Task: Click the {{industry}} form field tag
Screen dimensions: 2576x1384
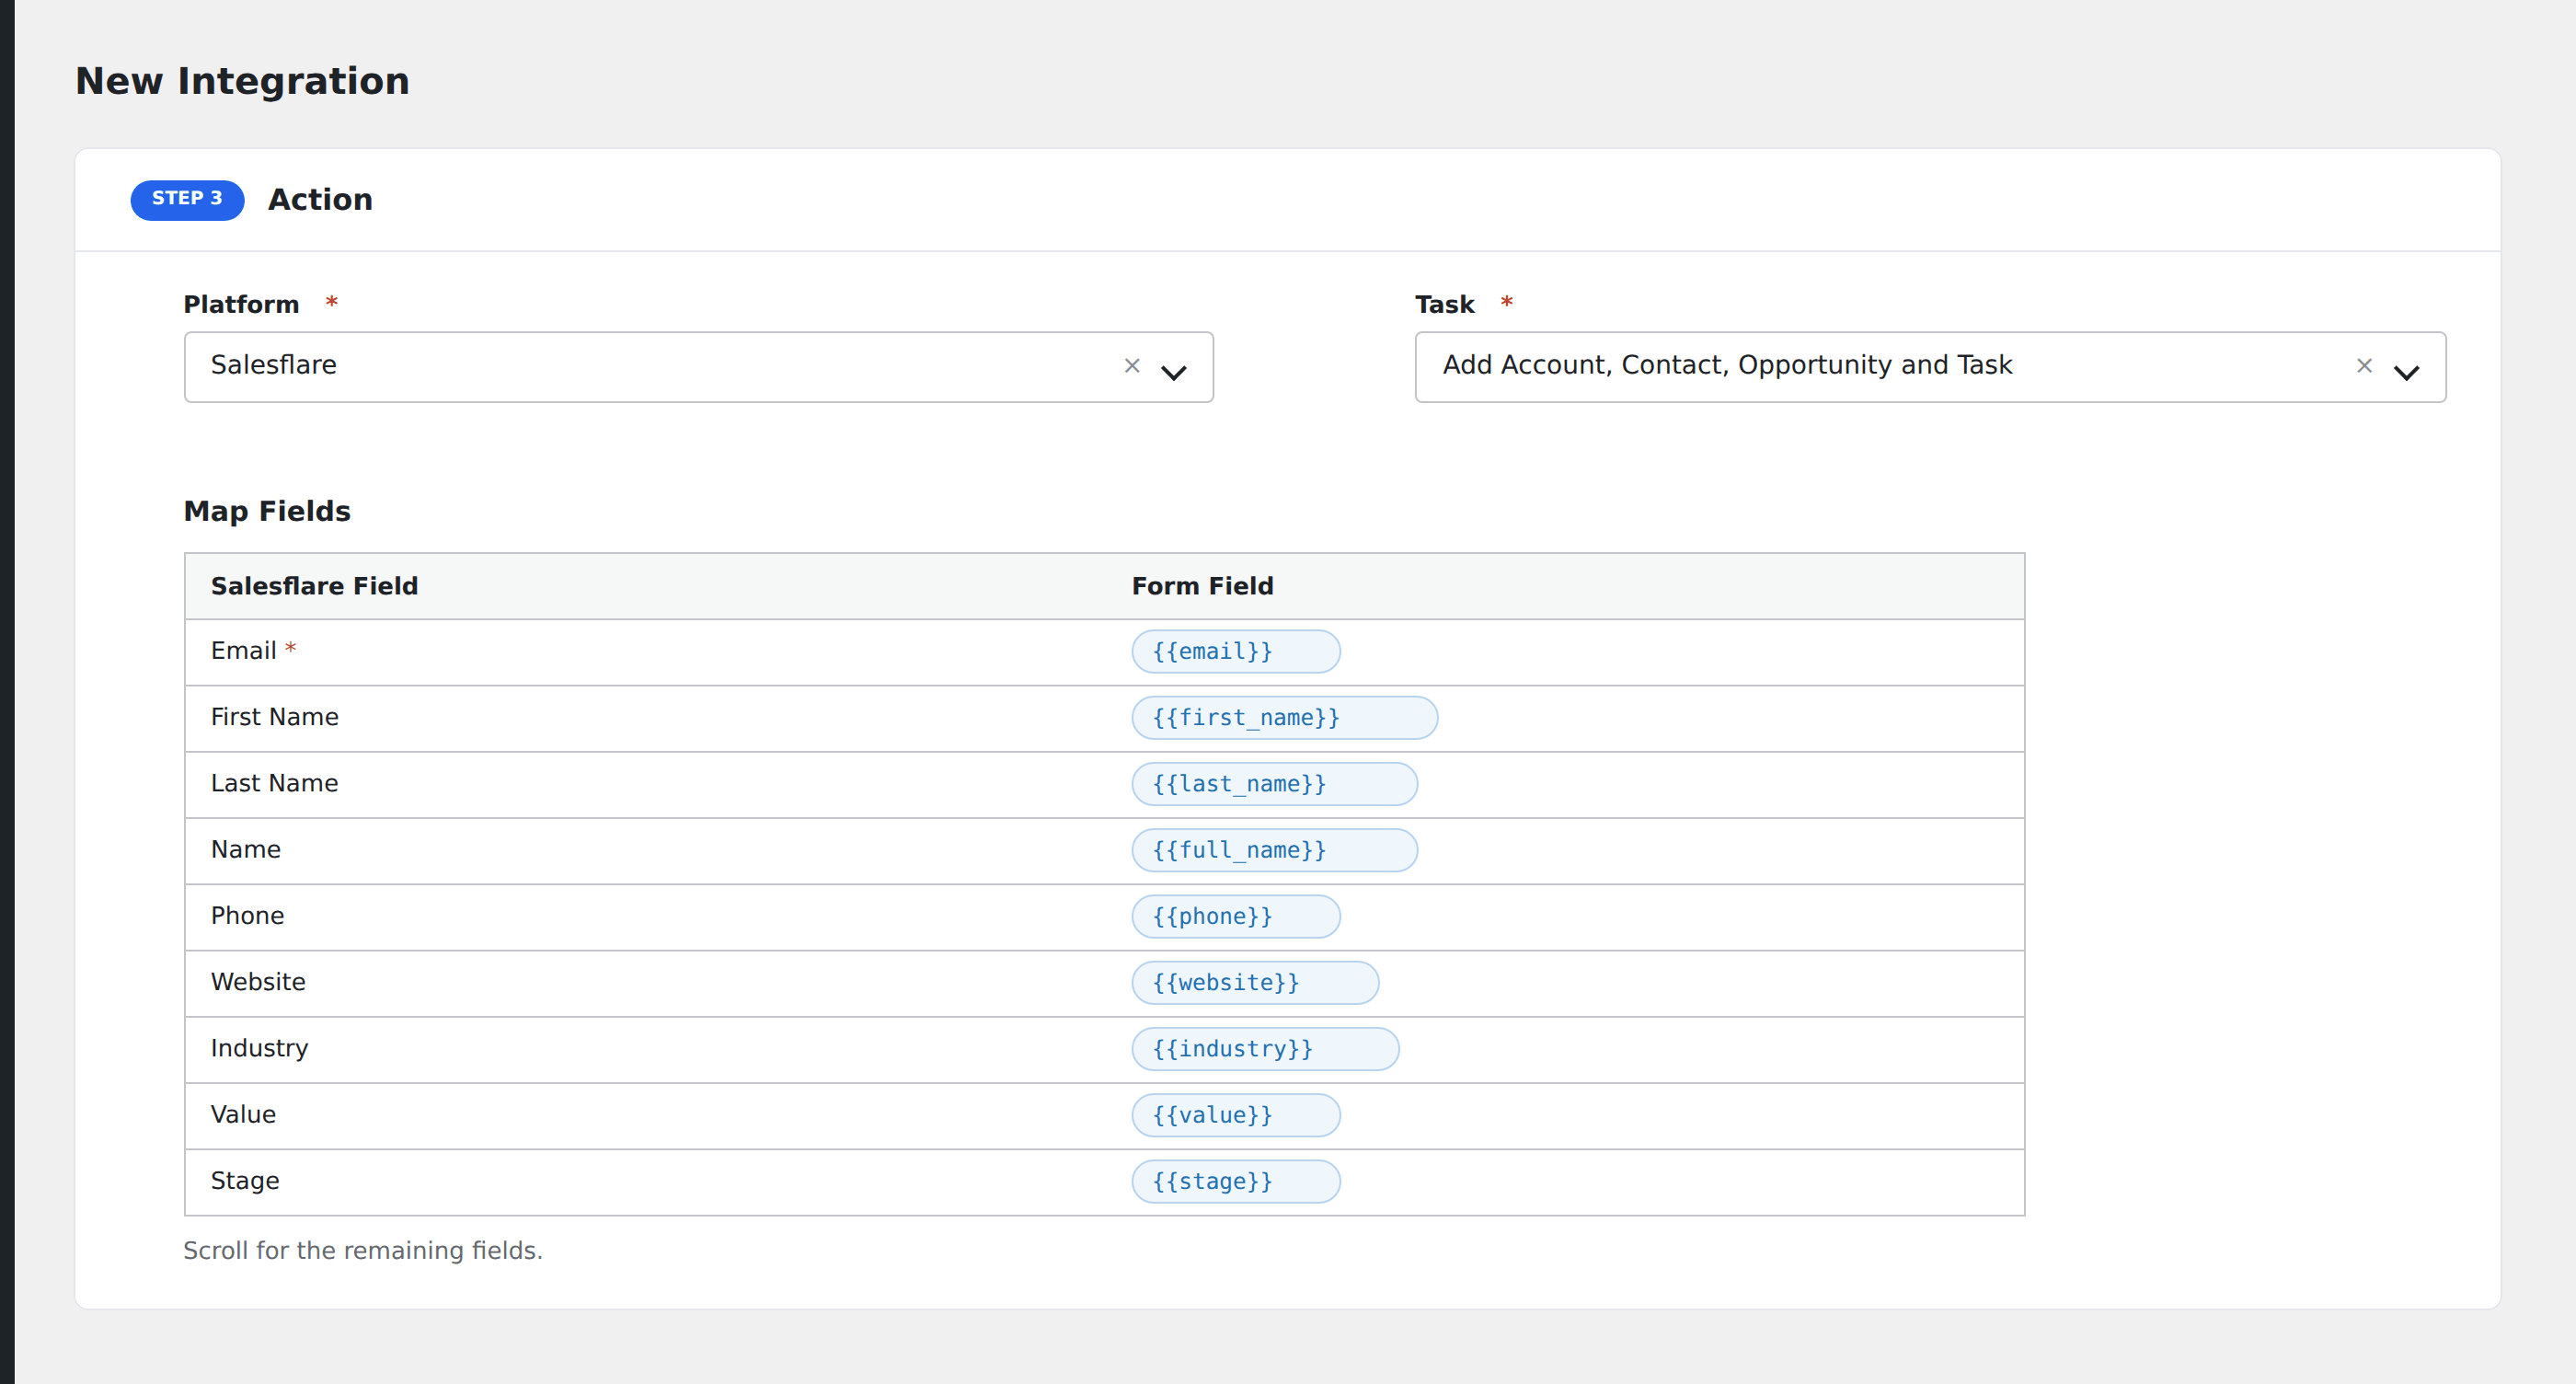Action: [x=1265, y=1049]
